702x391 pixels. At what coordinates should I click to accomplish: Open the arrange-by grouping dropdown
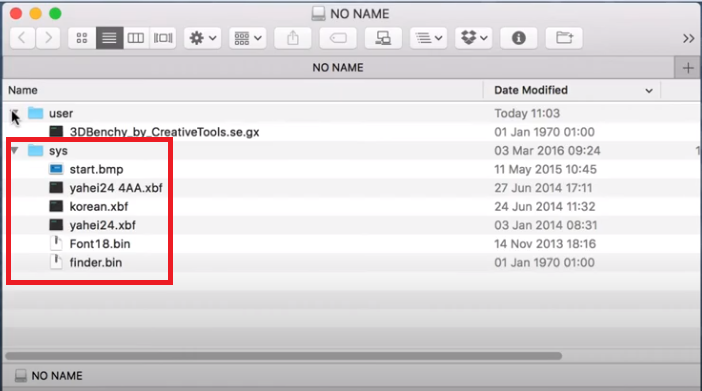pyautogui.click(x=248, y=38)
